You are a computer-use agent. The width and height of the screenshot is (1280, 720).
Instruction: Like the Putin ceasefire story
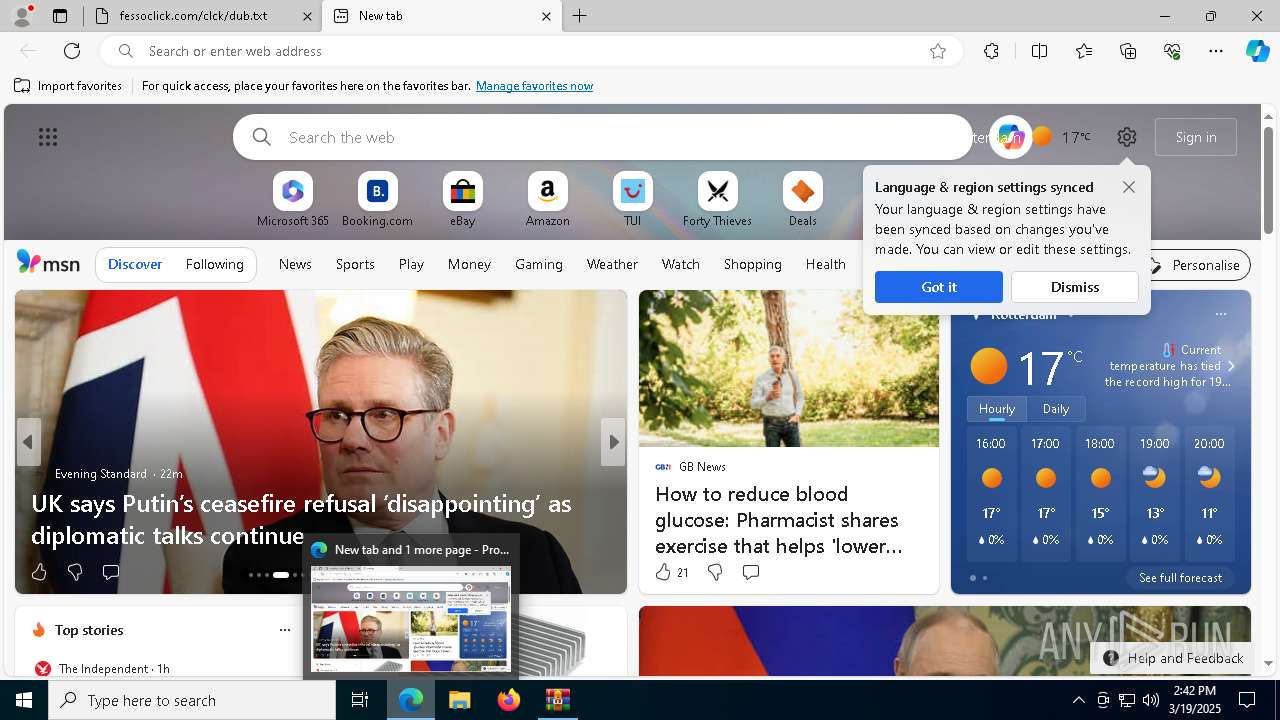[x=39, y=572]
